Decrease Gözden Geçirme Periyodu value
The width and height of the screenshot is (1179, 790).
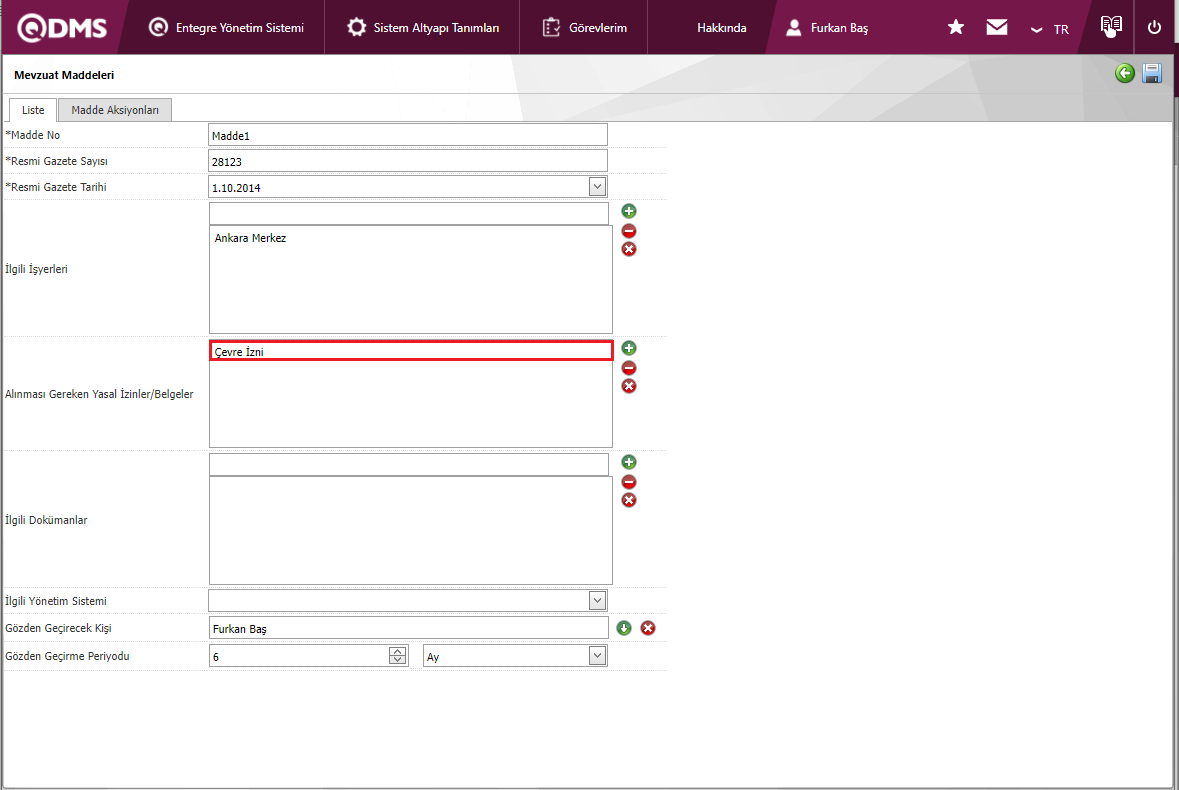click(397, 661)
